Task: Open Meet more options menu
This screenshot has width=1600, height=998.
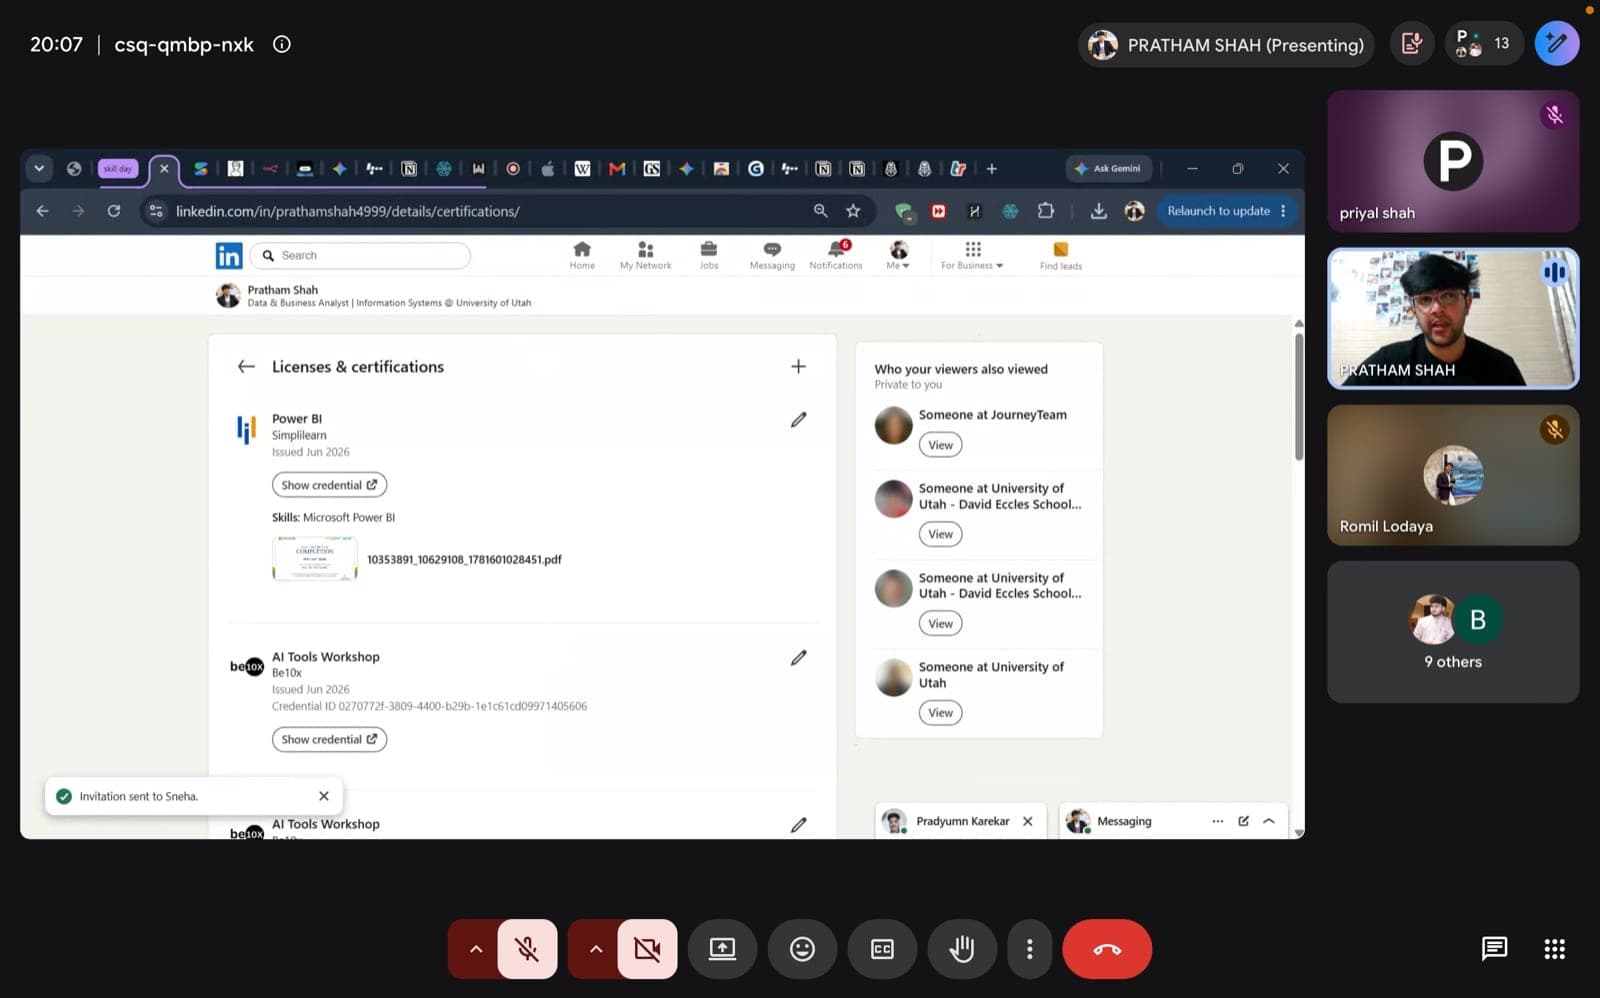Action: [x=1029, y=949]
